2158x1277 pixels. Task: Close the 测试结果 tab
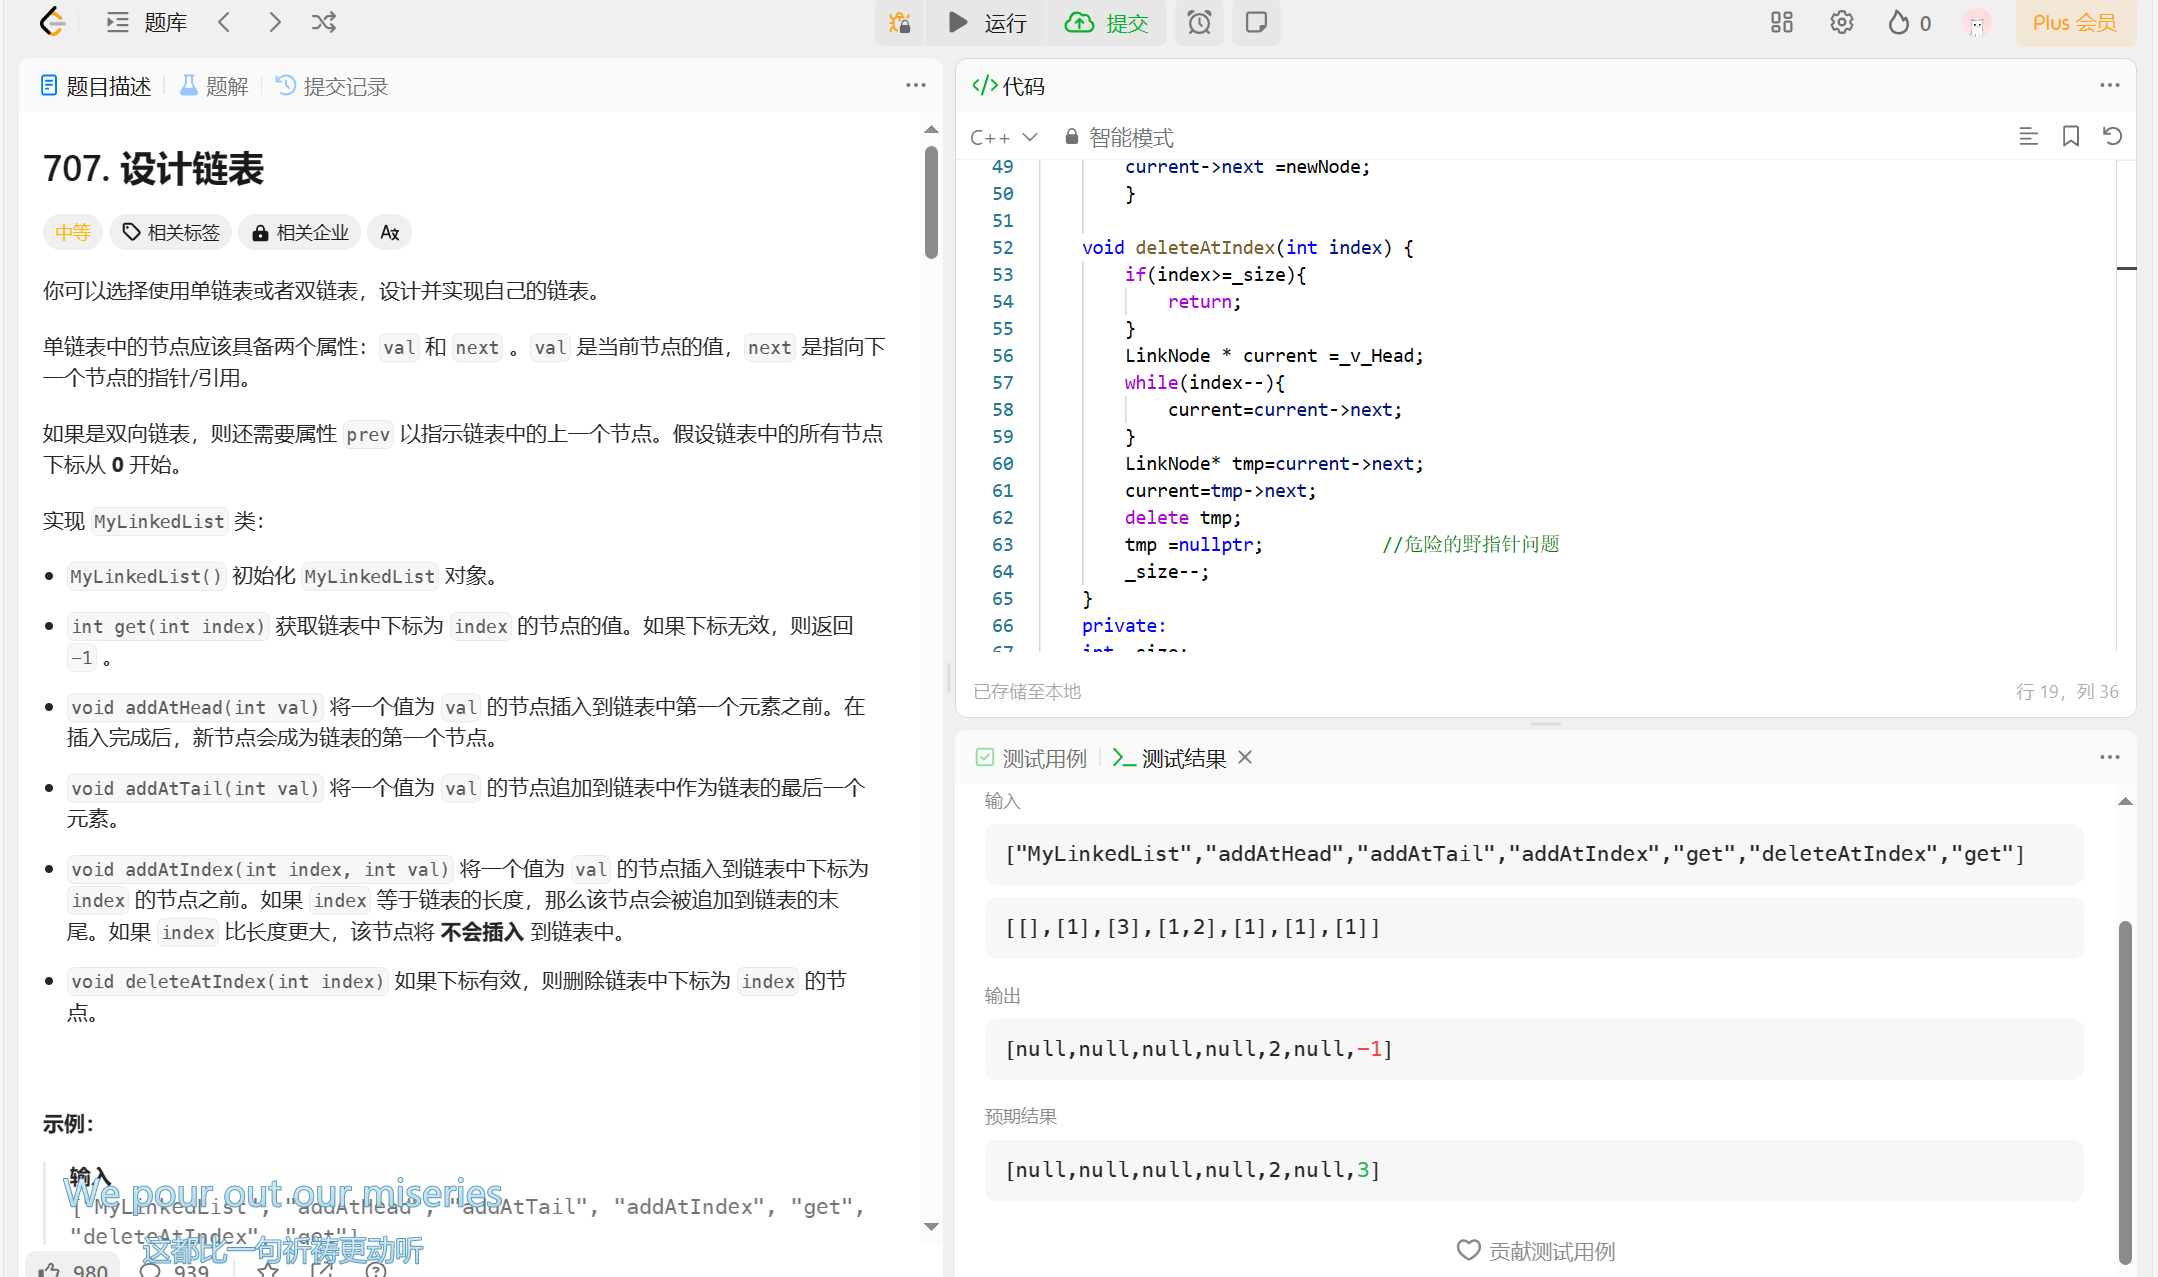click(x=1245, y=757)
